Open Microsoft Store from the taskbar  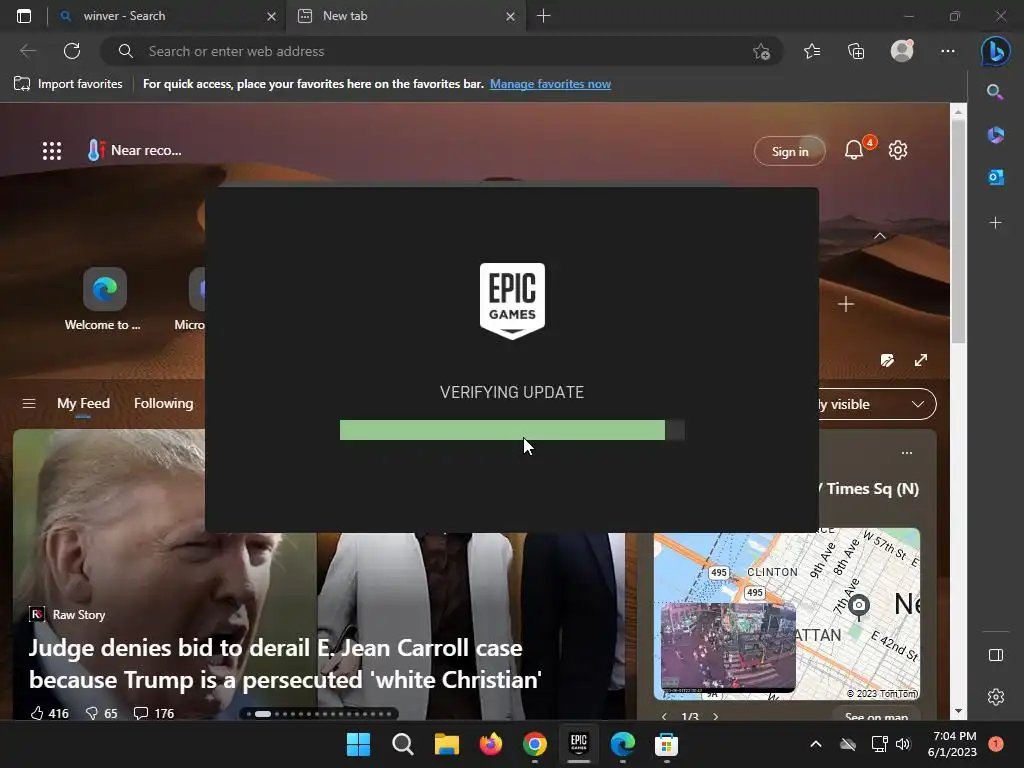pos(666,744)
